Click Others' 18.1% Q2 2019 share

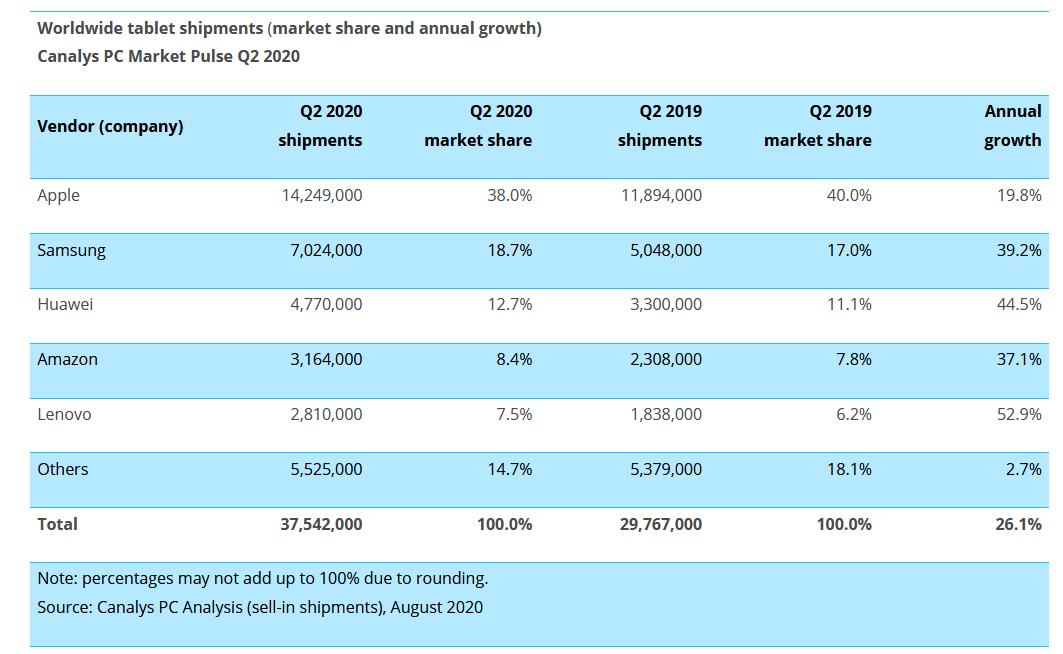[x=849, y=470]
